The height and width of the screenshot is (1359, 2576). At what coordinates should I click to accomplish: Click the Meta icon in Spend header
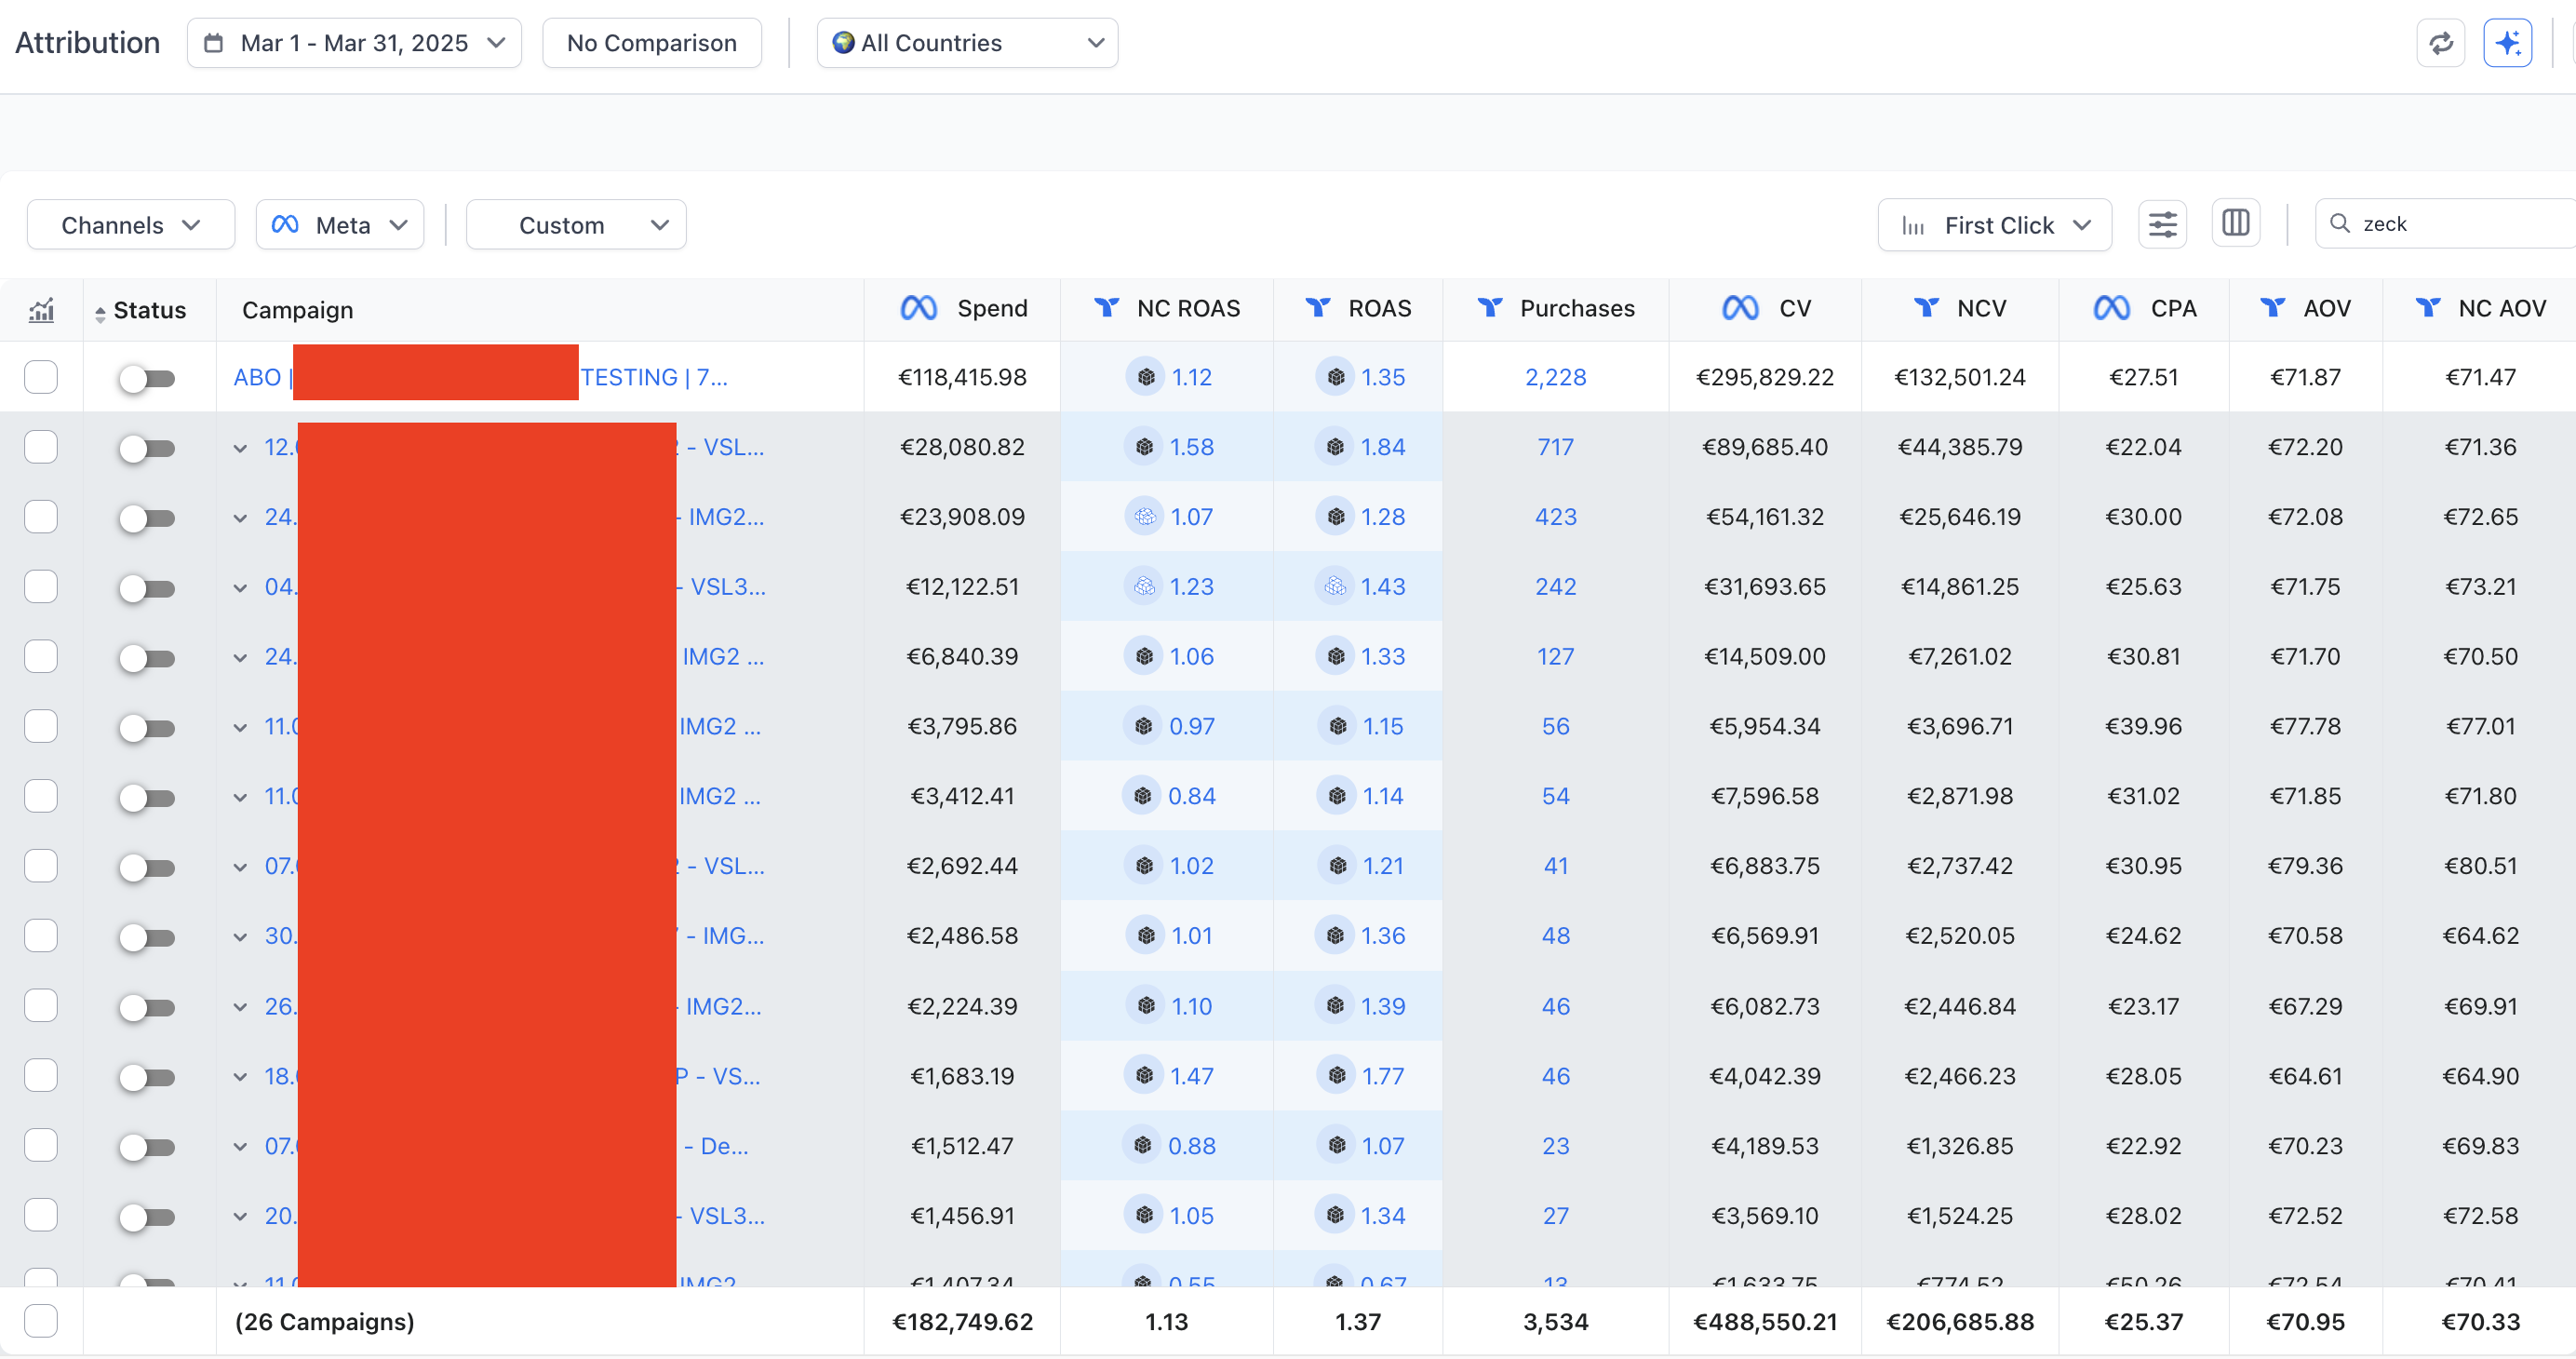coord(918,308)
